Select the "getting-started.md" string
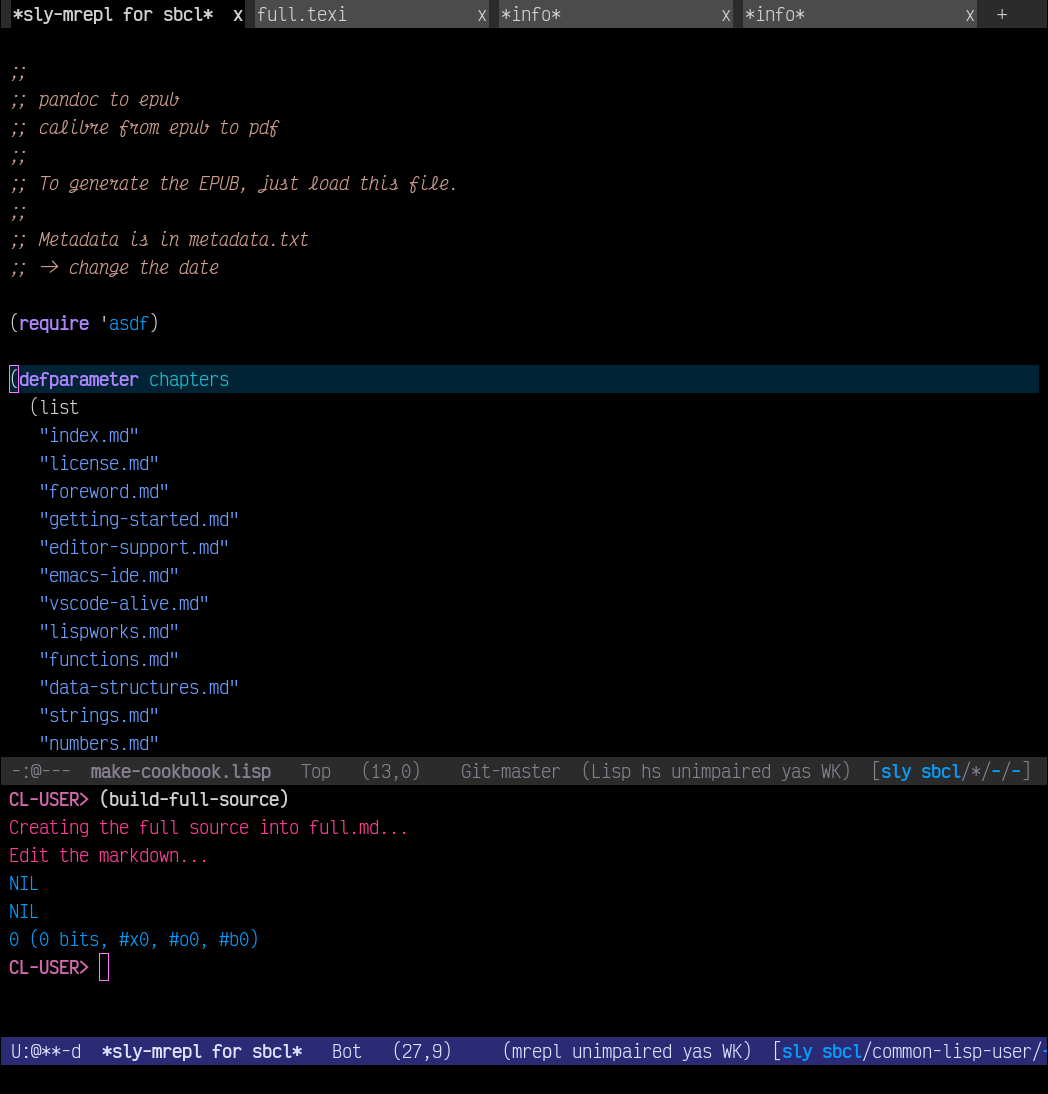This screenshot has height=1094, width=1048. click(138, 520)
